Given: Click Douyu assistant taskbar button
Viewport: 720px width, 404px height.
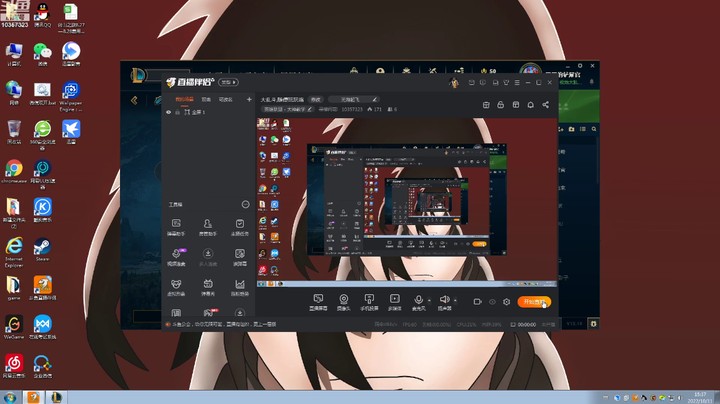Looking at the screenshot, I should point(33,397).
